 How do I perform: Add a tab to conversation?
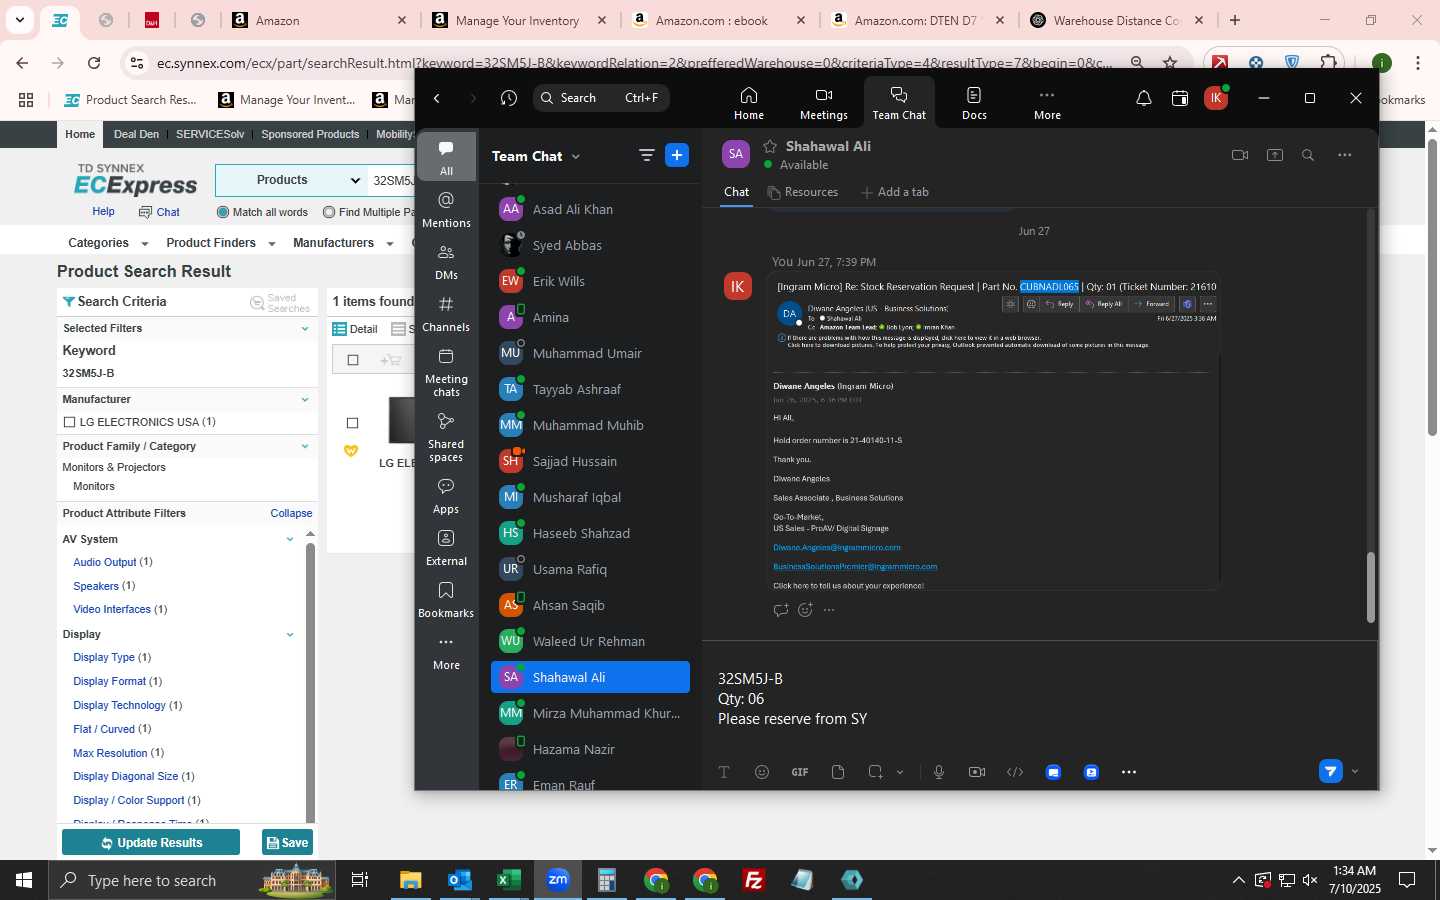point(895,192)
